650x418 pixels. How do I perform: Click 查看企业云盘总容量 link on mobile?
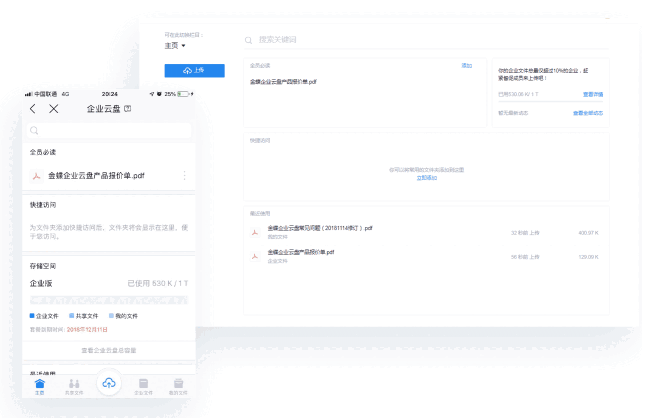(109, 350)
